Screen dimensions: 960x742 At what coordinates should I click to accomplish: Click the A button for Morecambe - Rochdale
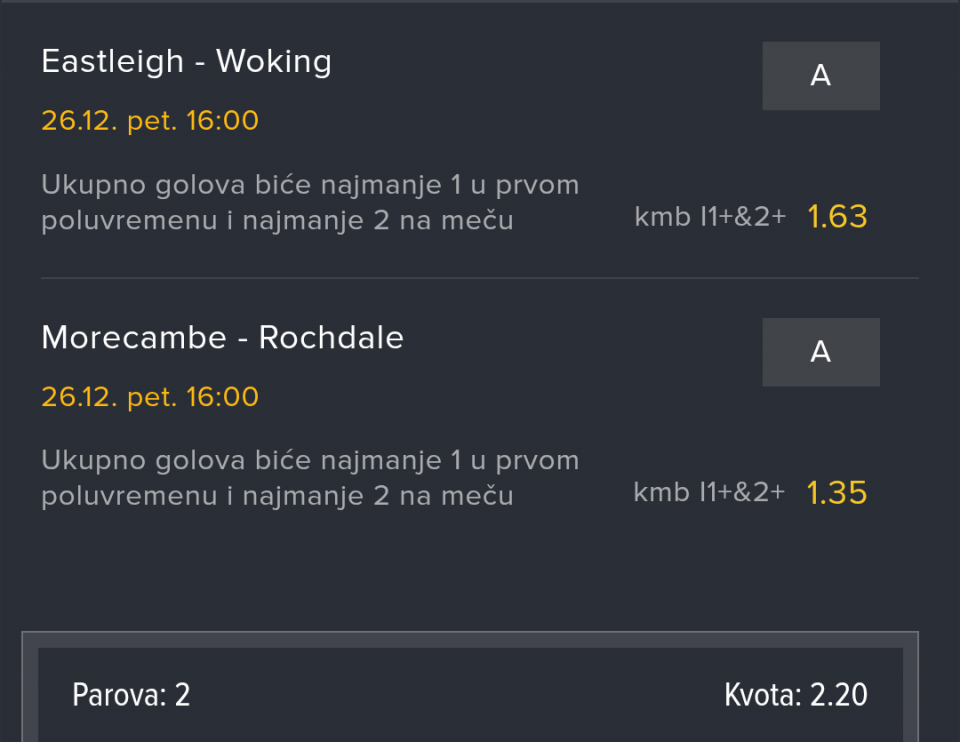pyautogui.click(x=820, y=352)
